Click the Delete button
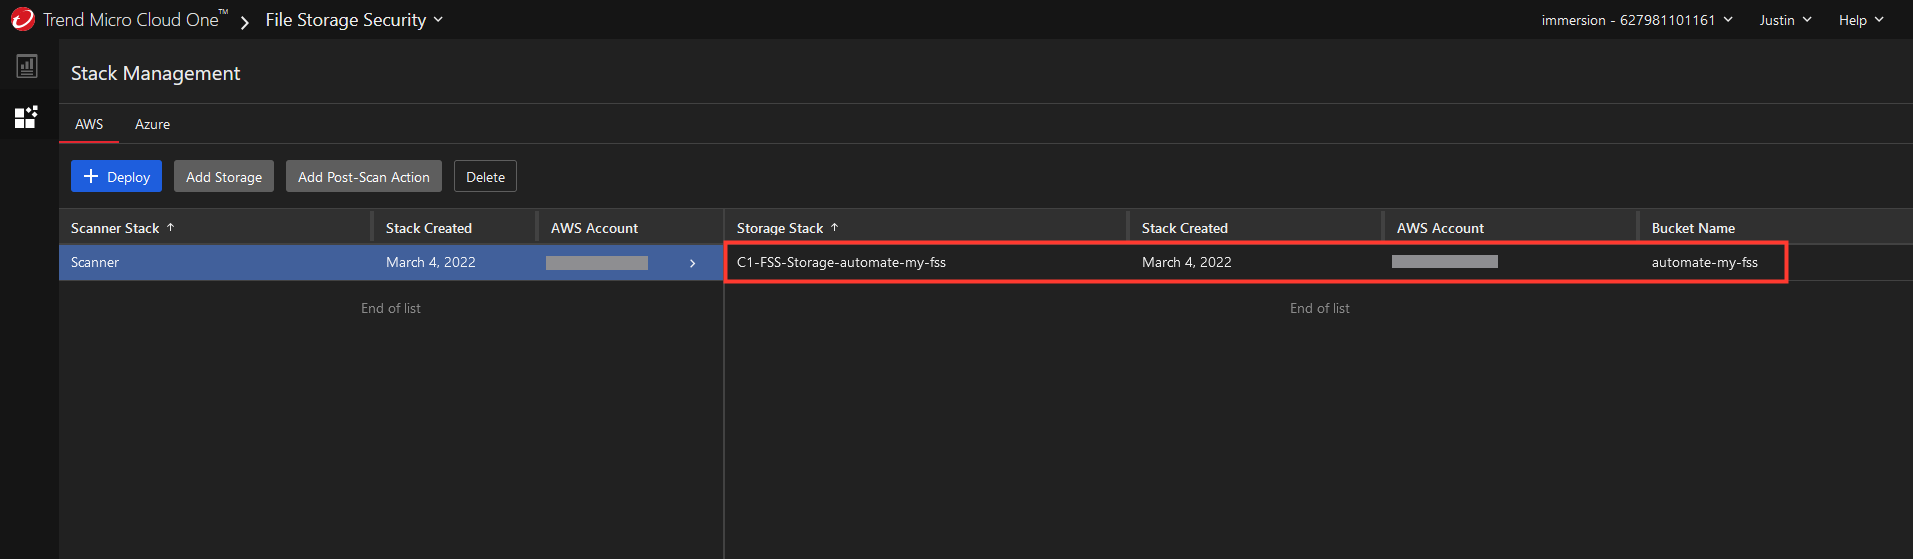Viewport: 1913px width, 559px height. (485, 176)
